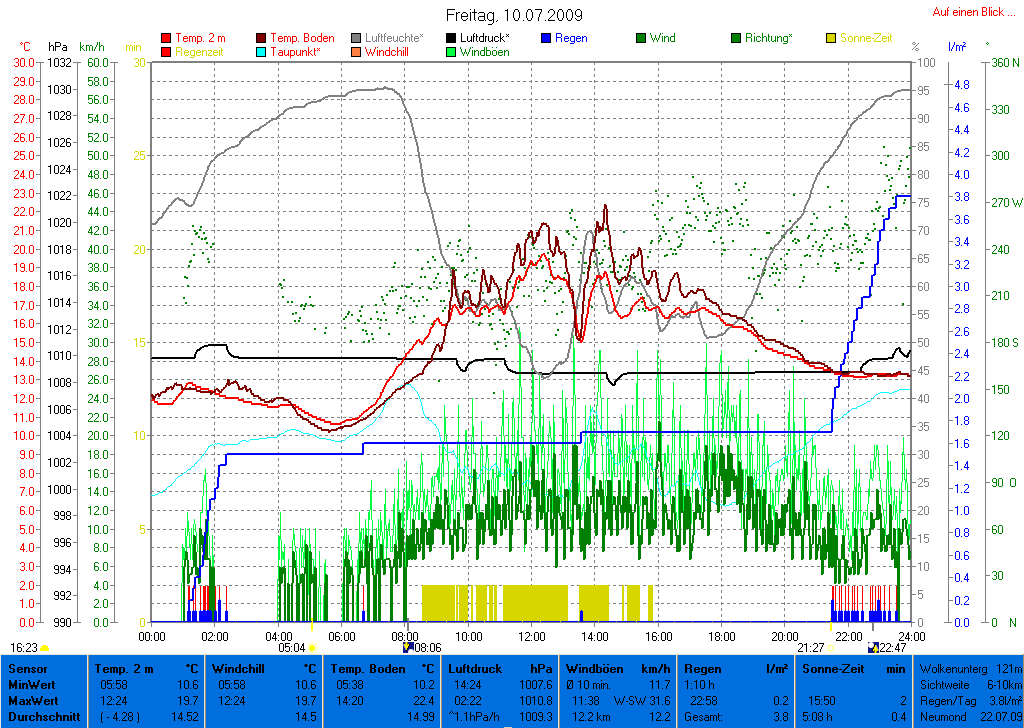Image resolution: width=1024 pixels, height=728 pixels.
Task: Click the moon icon beside 08:06
Action: [407, 648]
